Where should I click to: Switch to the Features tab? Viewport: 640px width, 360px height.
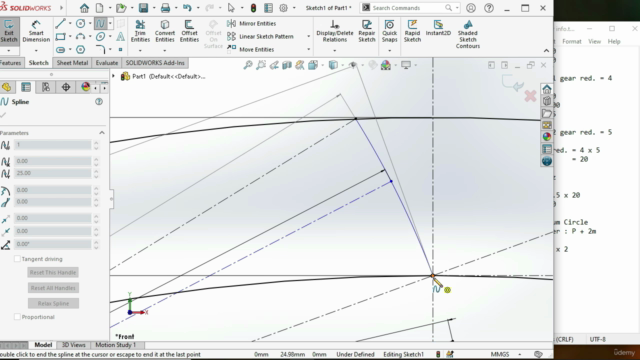point(10,63)
